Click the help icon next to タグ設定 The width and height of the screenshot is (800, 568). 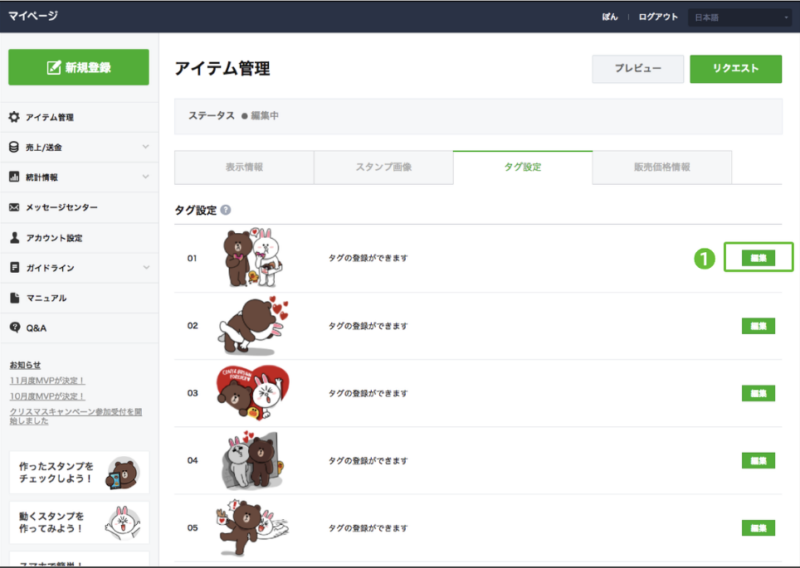click(226, 211)
